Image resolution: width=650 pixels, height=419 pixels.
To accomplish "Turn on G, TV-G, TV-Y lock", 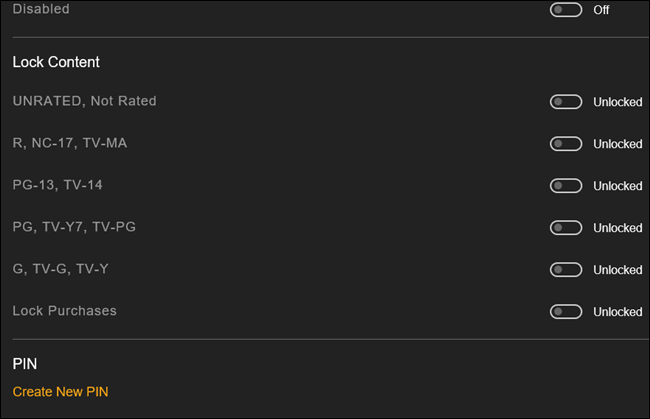I will point(566,269).
